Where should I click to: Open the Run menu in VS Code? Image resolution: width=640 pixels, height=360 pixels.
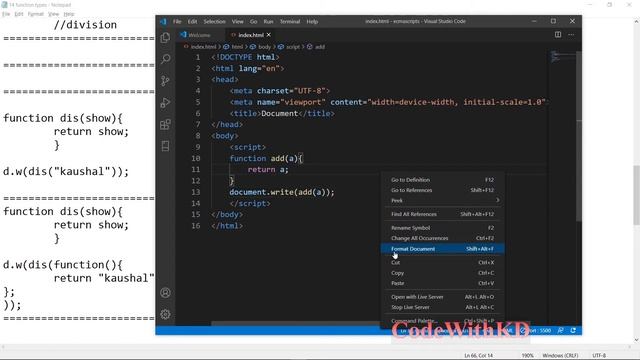(268, 21)
